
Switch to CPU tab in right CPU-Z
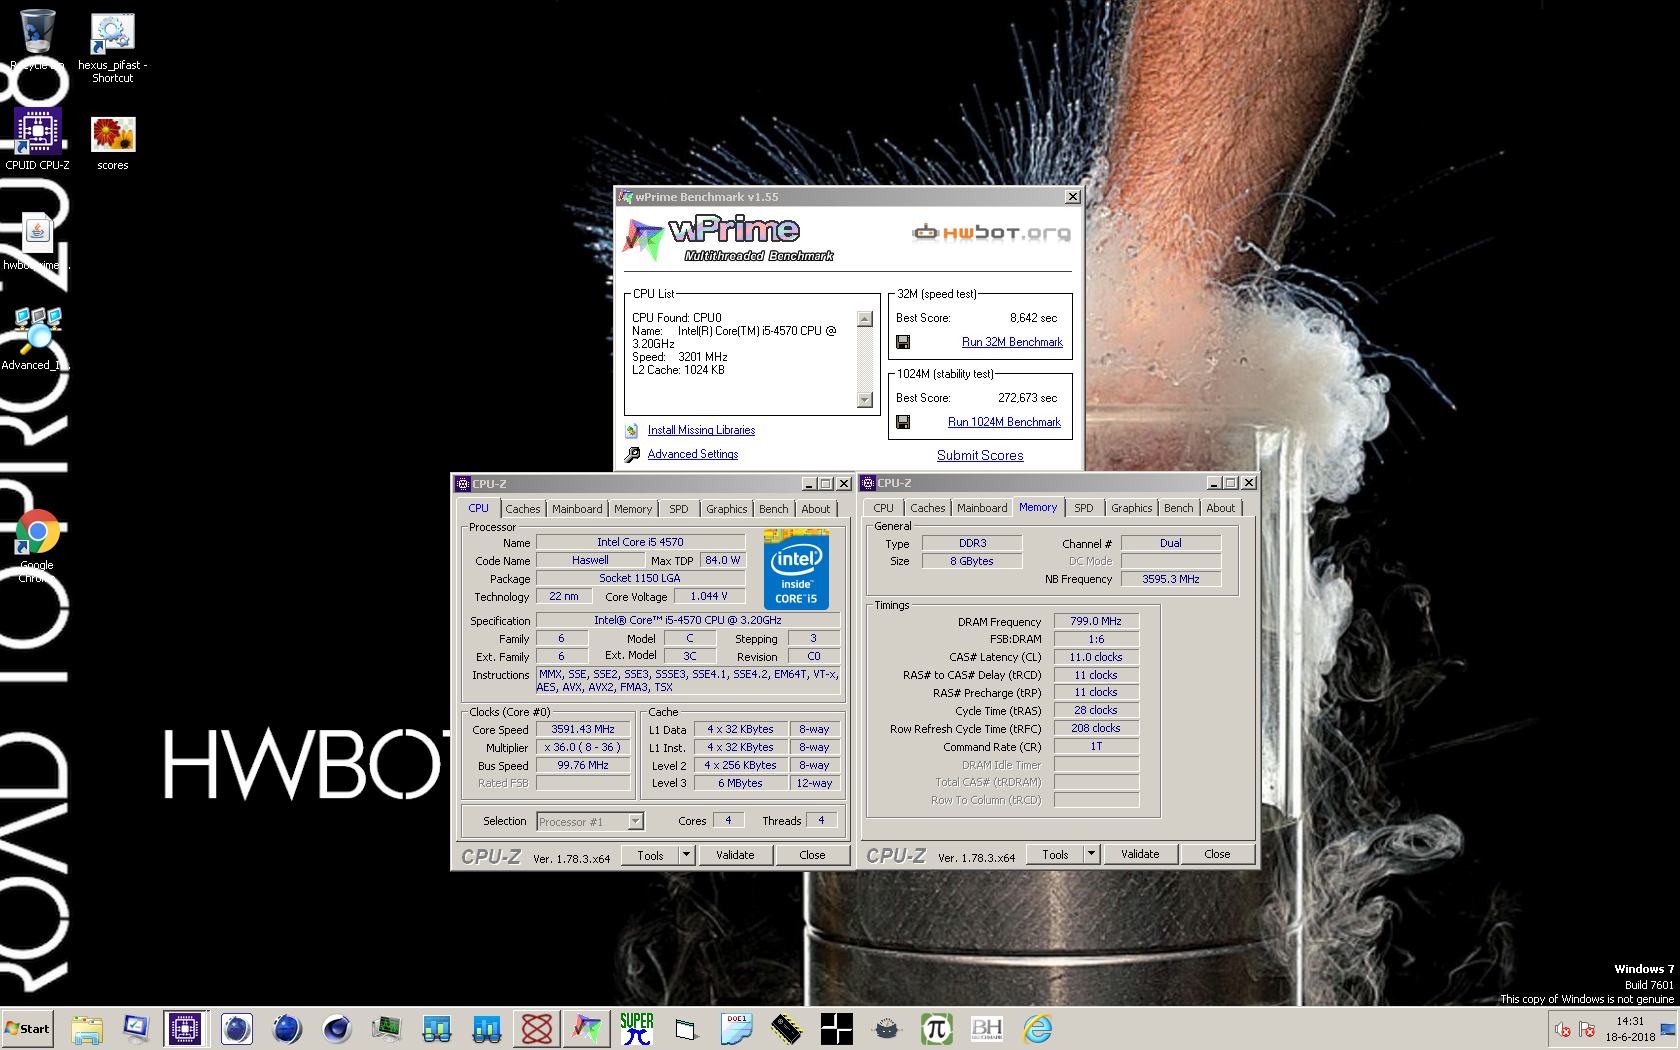pos(883,508)
